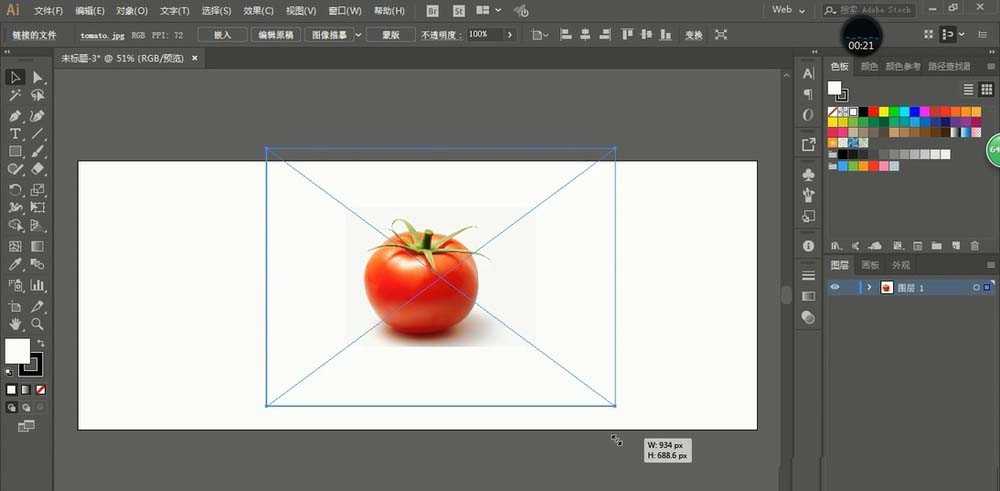Open the Symbols club-shaped panel icon
This screenshot has width=1000, height=491.
[x=808, y=174]
